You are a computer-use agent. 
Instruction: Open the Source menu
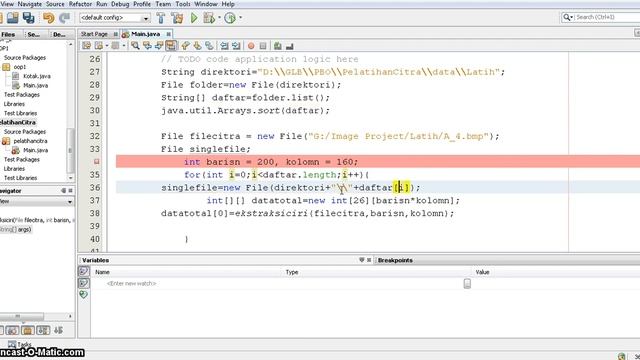coord(55,4)
